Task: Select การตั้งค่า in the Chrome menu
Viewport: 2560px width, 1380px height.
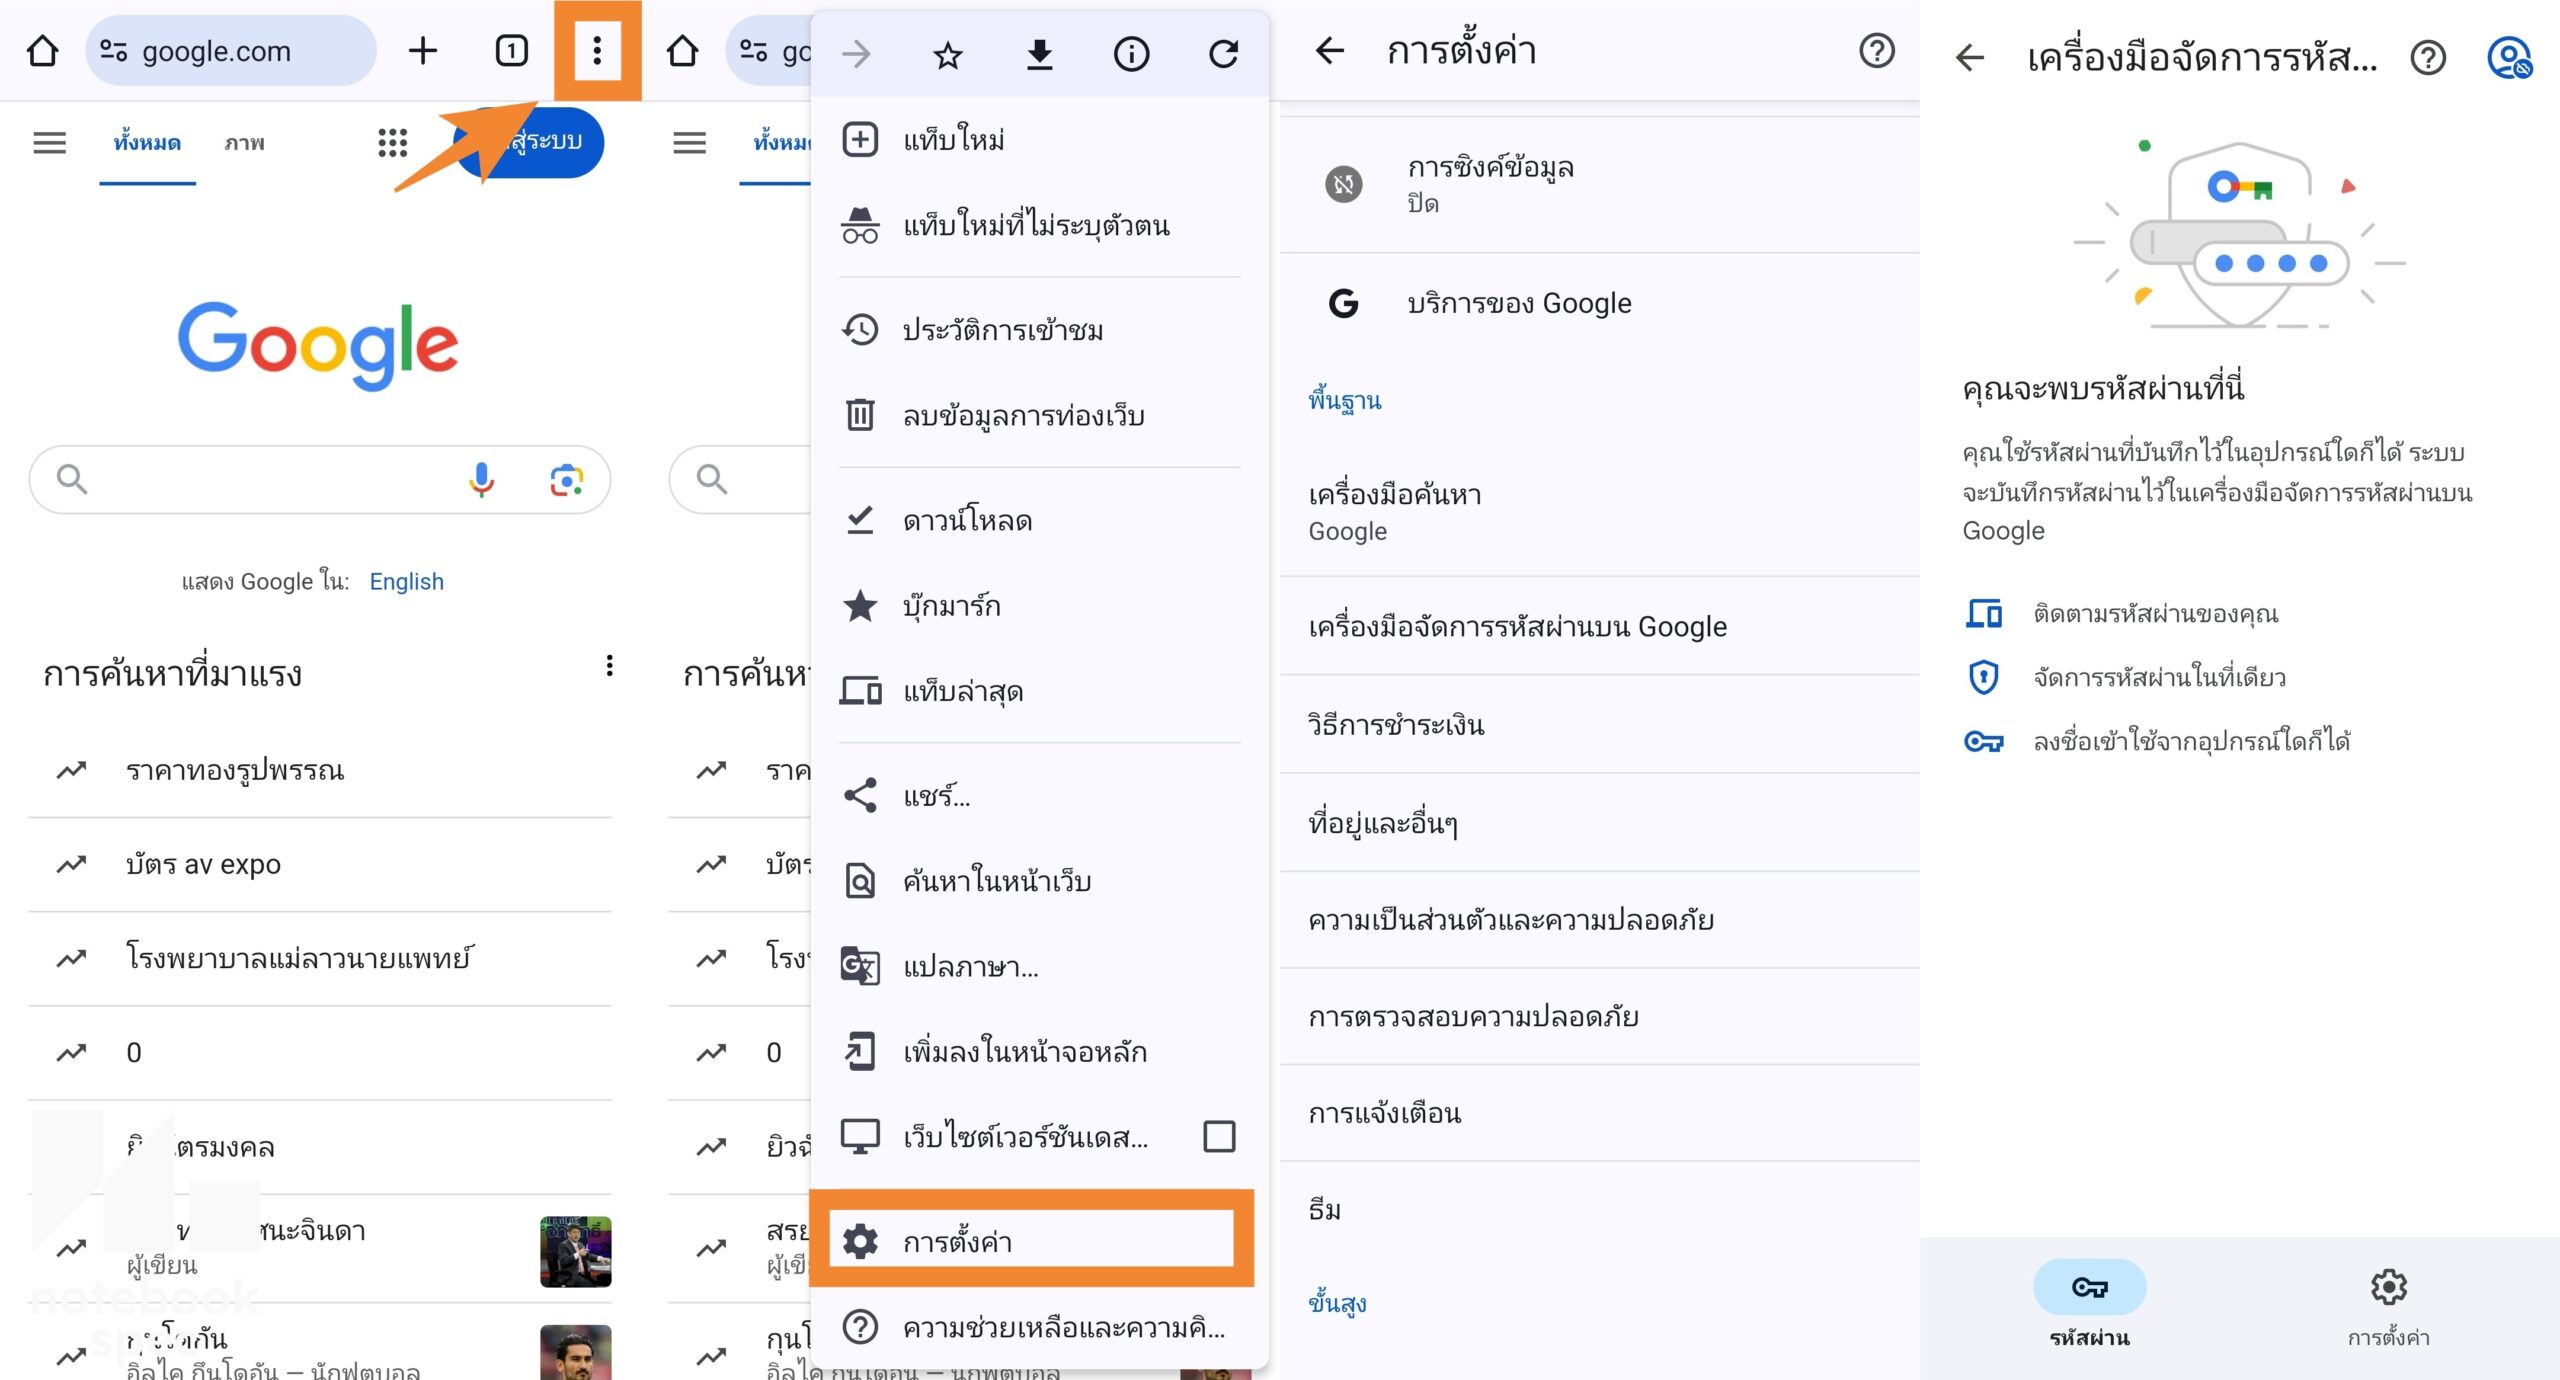Action: click(1031, 1240)
